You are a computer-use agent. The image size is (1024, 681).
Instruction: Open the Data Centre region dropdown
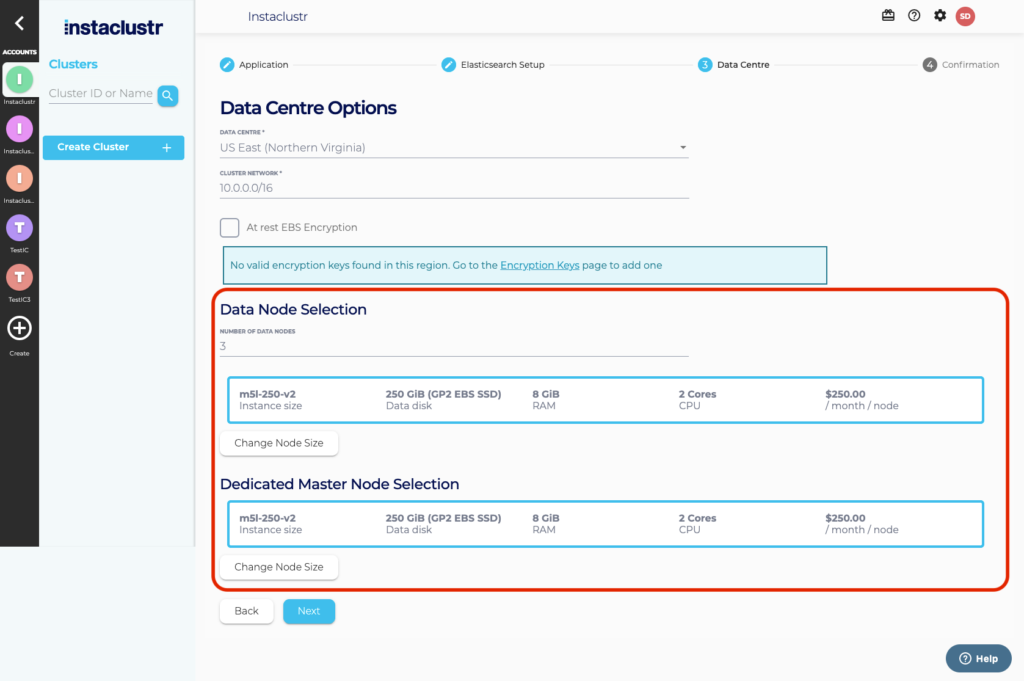click(x=683, y=146)
